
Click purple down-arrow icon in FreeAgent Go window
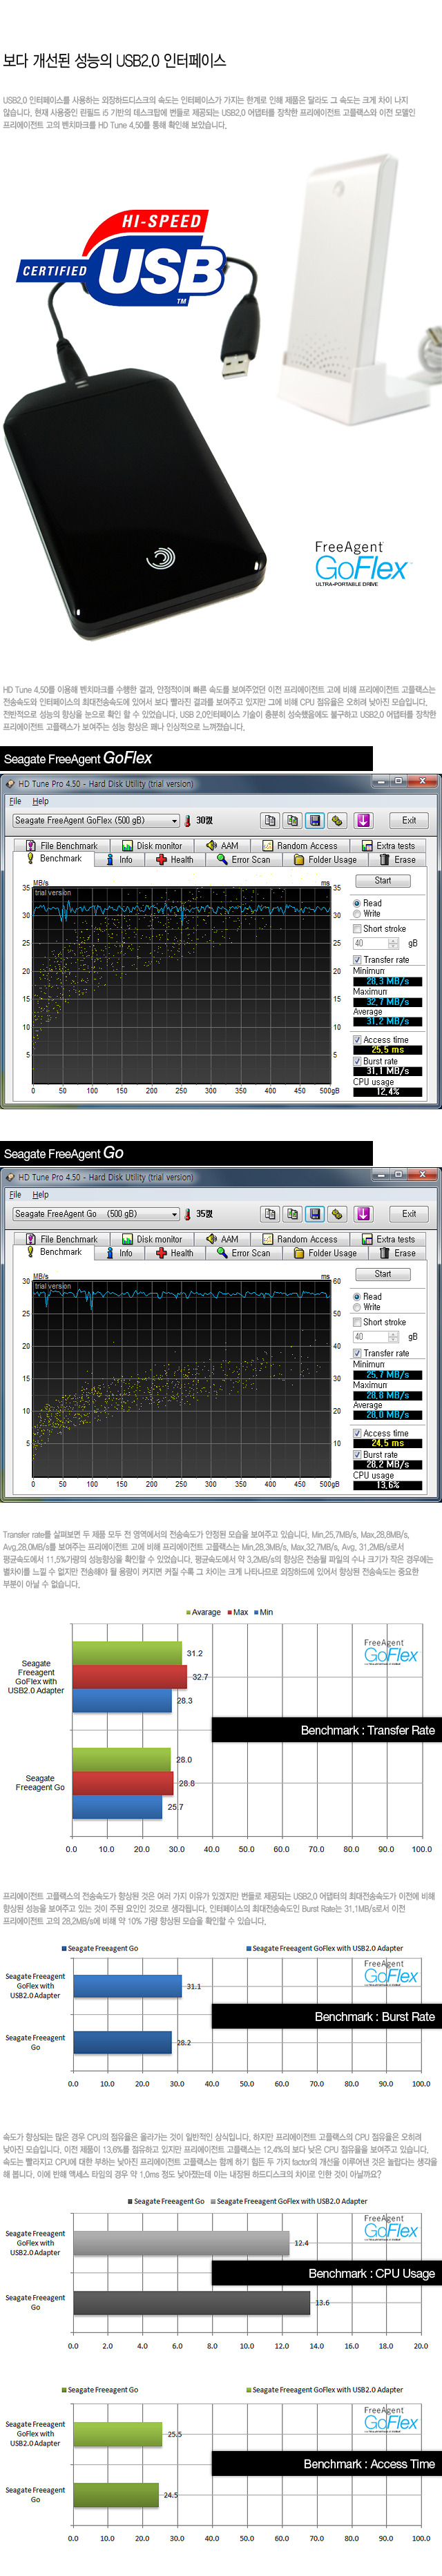[x=363, y=1213]
